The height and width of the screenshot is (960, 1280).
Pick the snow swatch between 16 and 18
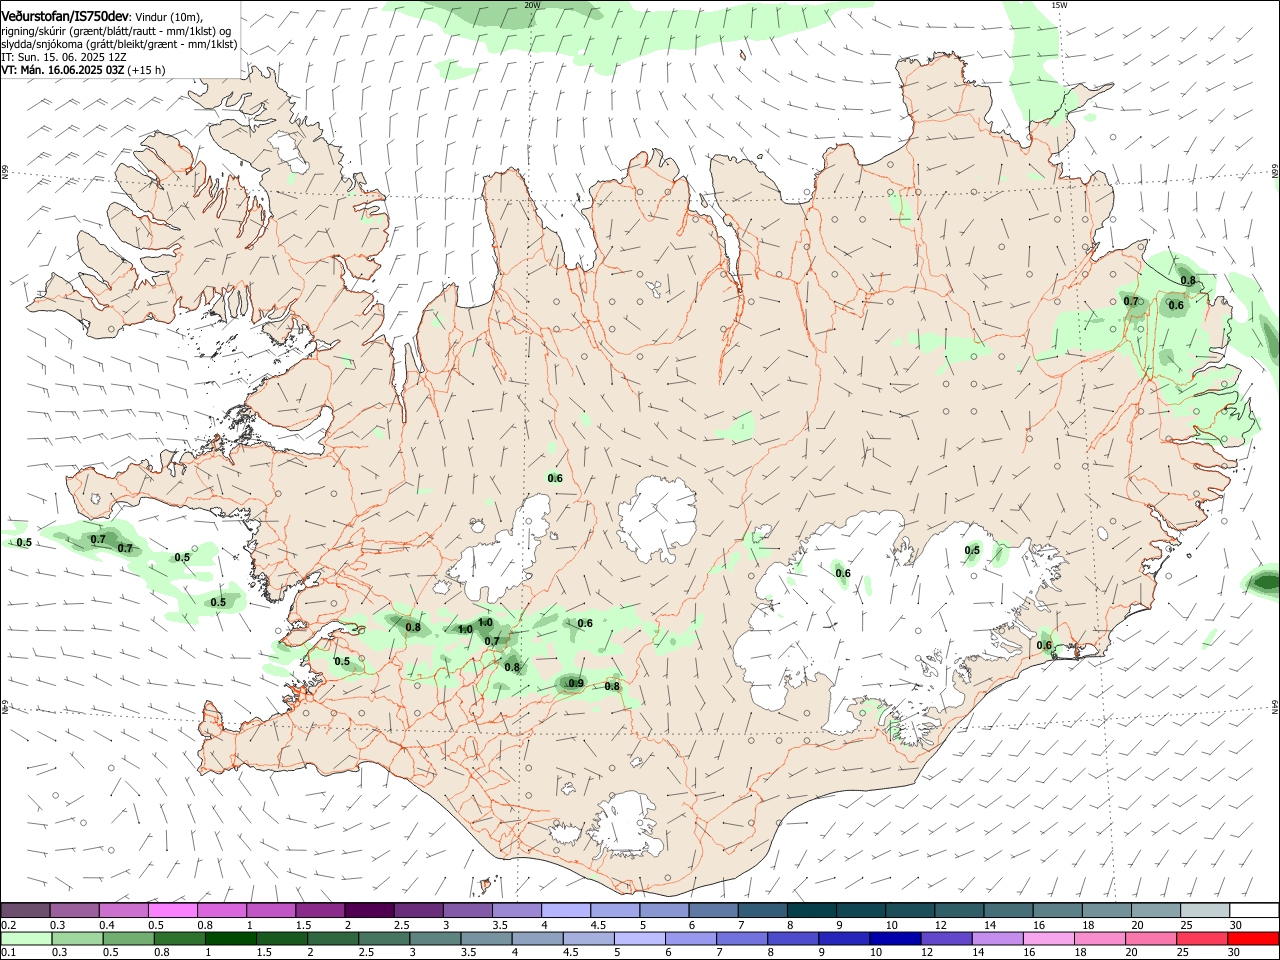point(1057,910)
